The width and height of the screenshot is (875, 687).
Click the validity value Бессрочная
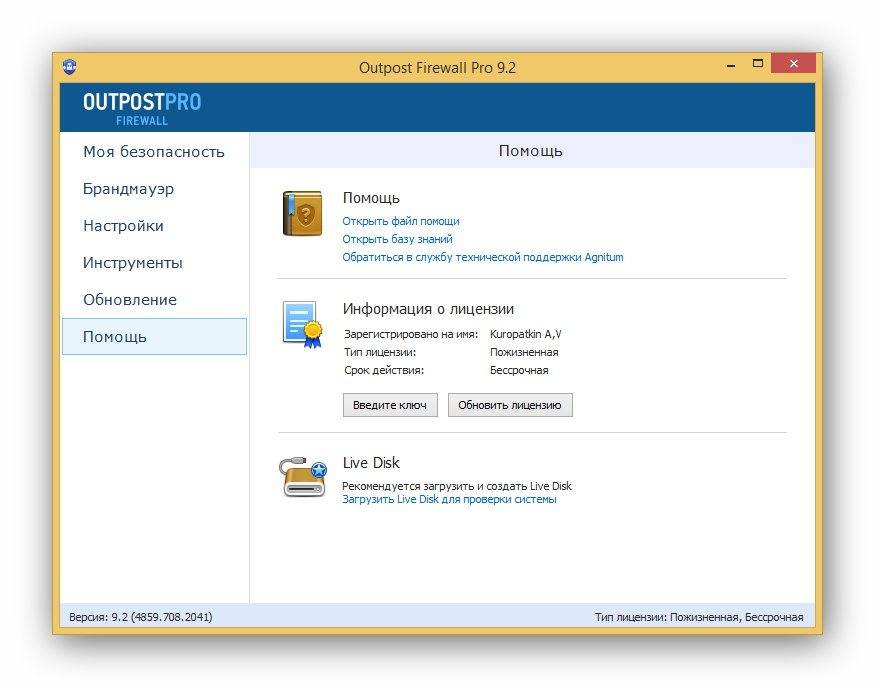point(519,371)
